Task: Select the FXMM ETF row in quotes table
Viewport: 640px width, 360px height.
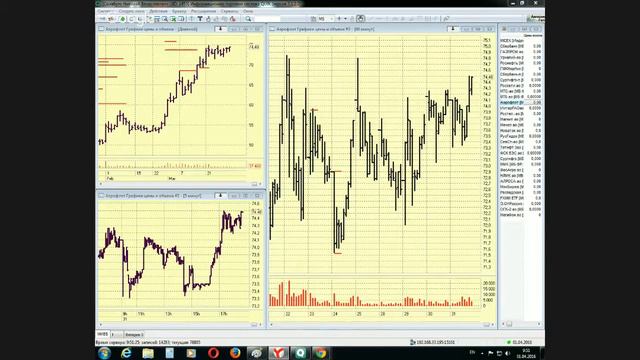Action: (x=520, y=198)
